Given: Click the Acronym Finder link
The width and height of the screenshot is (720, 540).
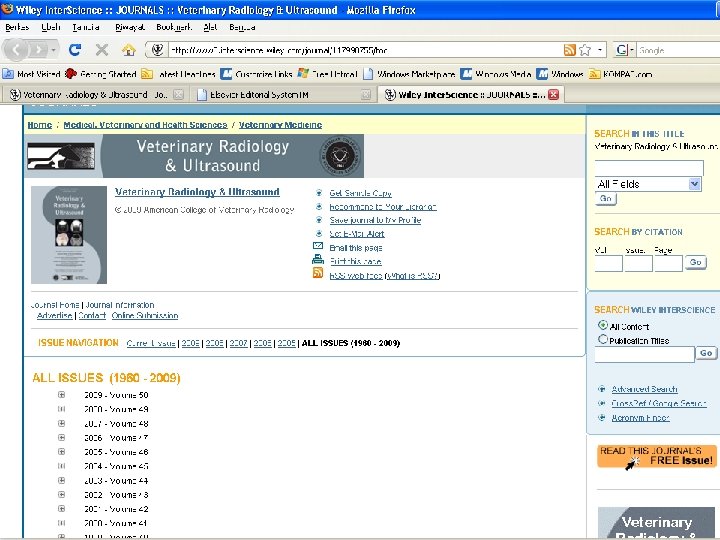Looking at the screenshot, I should coord(640,418).
